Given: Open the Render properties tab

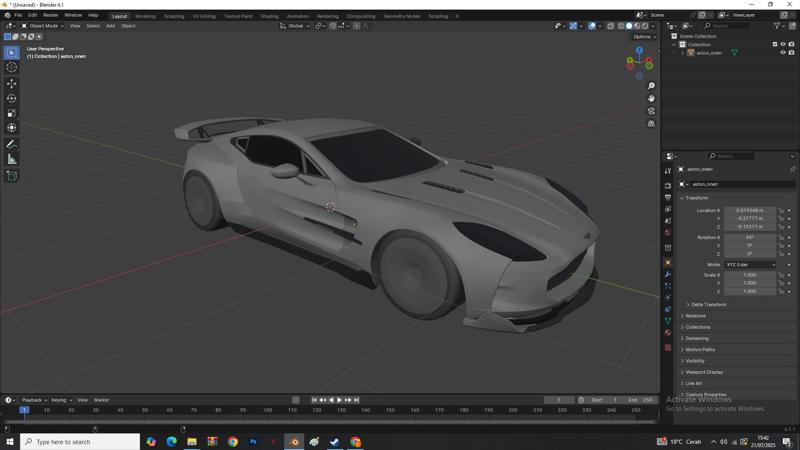Looking at the screenshot, I should click(668, 186).
